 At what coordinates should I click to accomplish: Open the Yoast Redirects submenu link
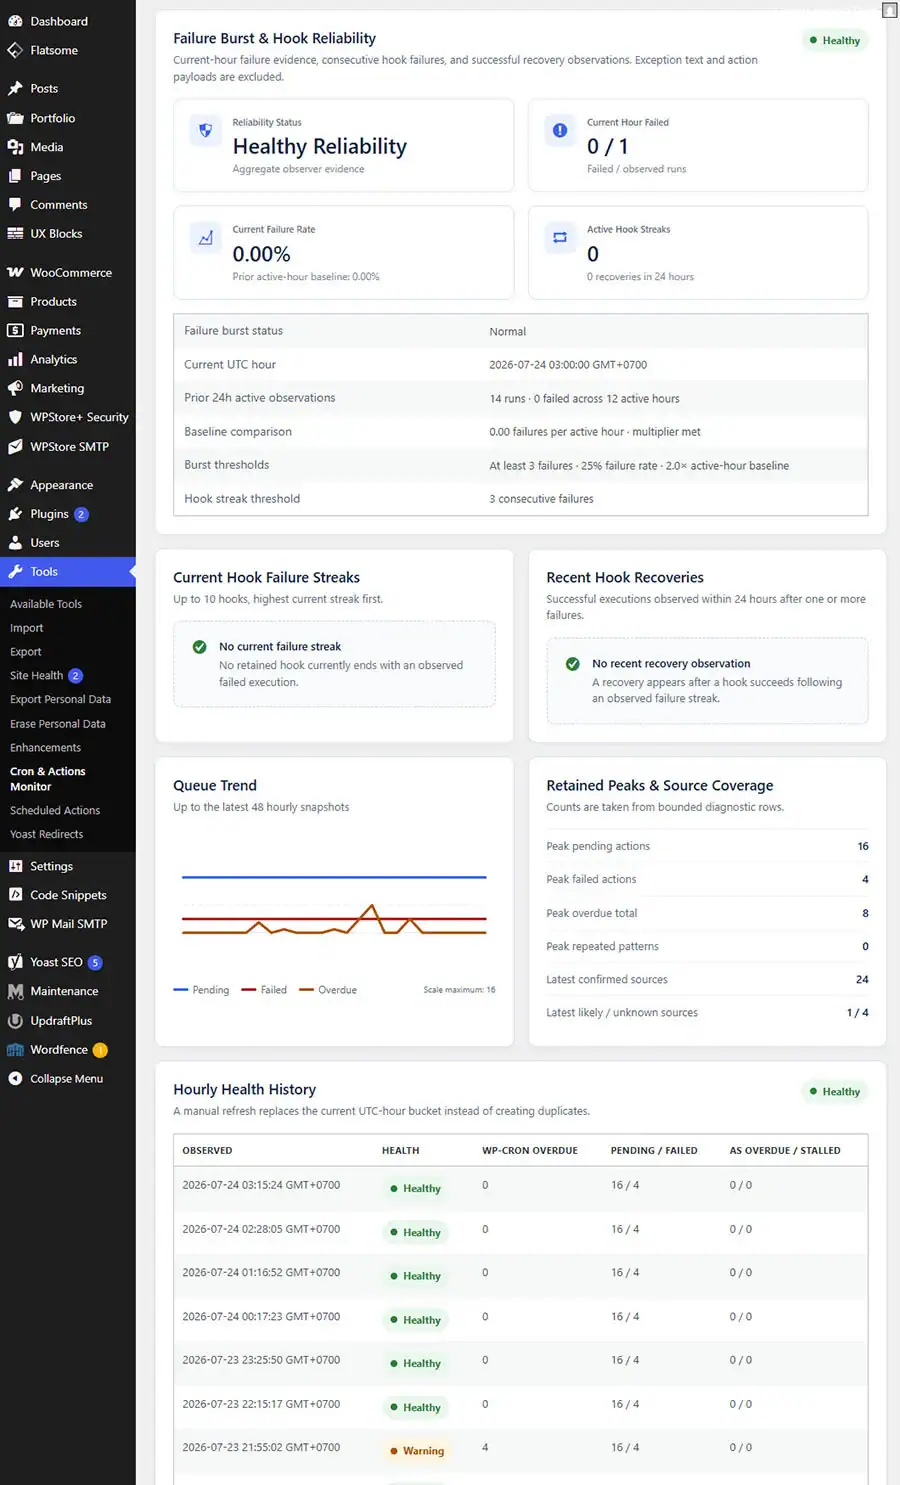pos(46,834)
